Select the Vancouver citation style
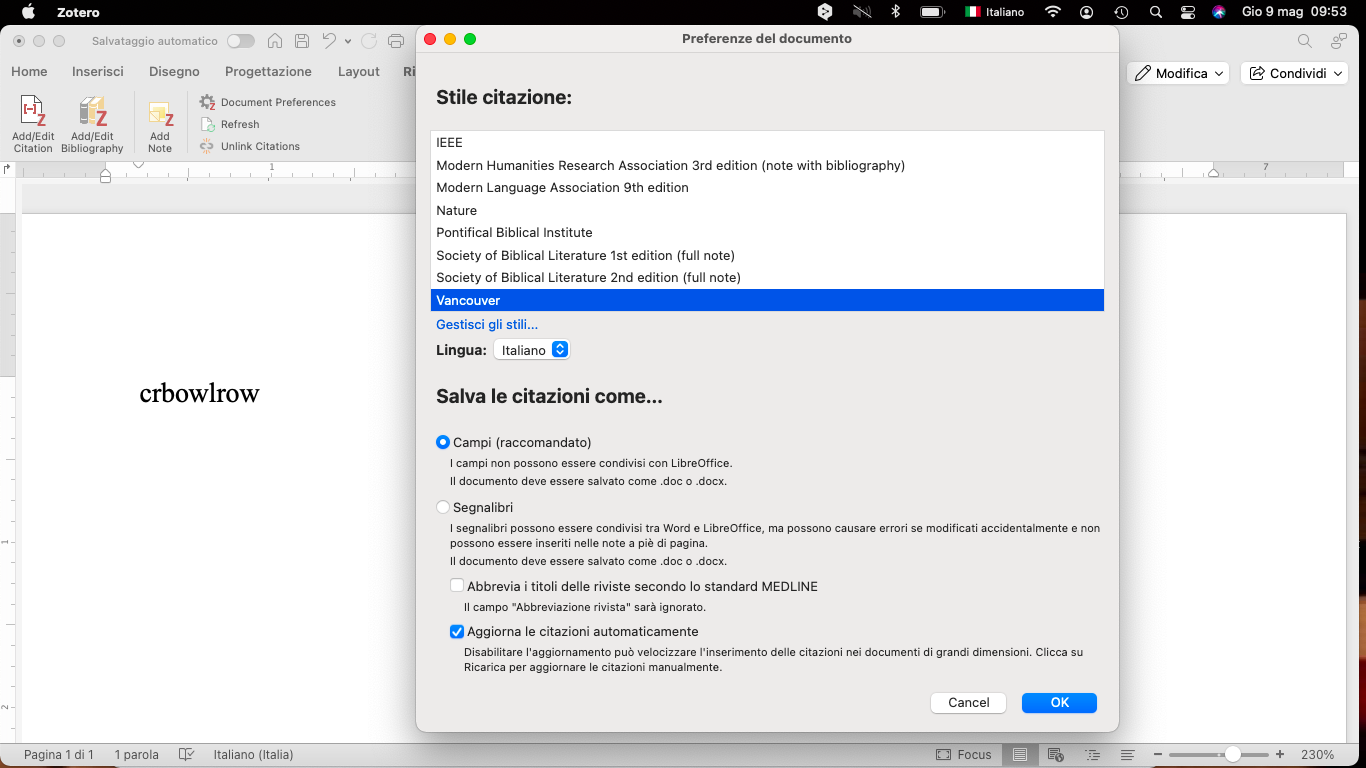1366x768 pixels. coord(767,300)
